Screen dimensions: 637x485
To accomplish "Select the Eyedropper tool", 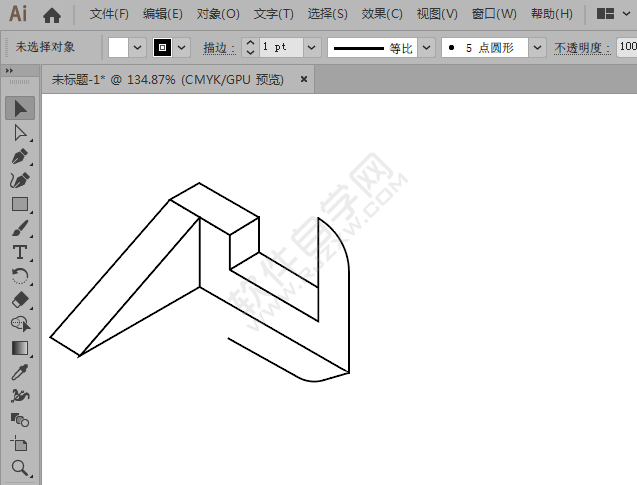I will pyautogui.click(x=20, y=372).
